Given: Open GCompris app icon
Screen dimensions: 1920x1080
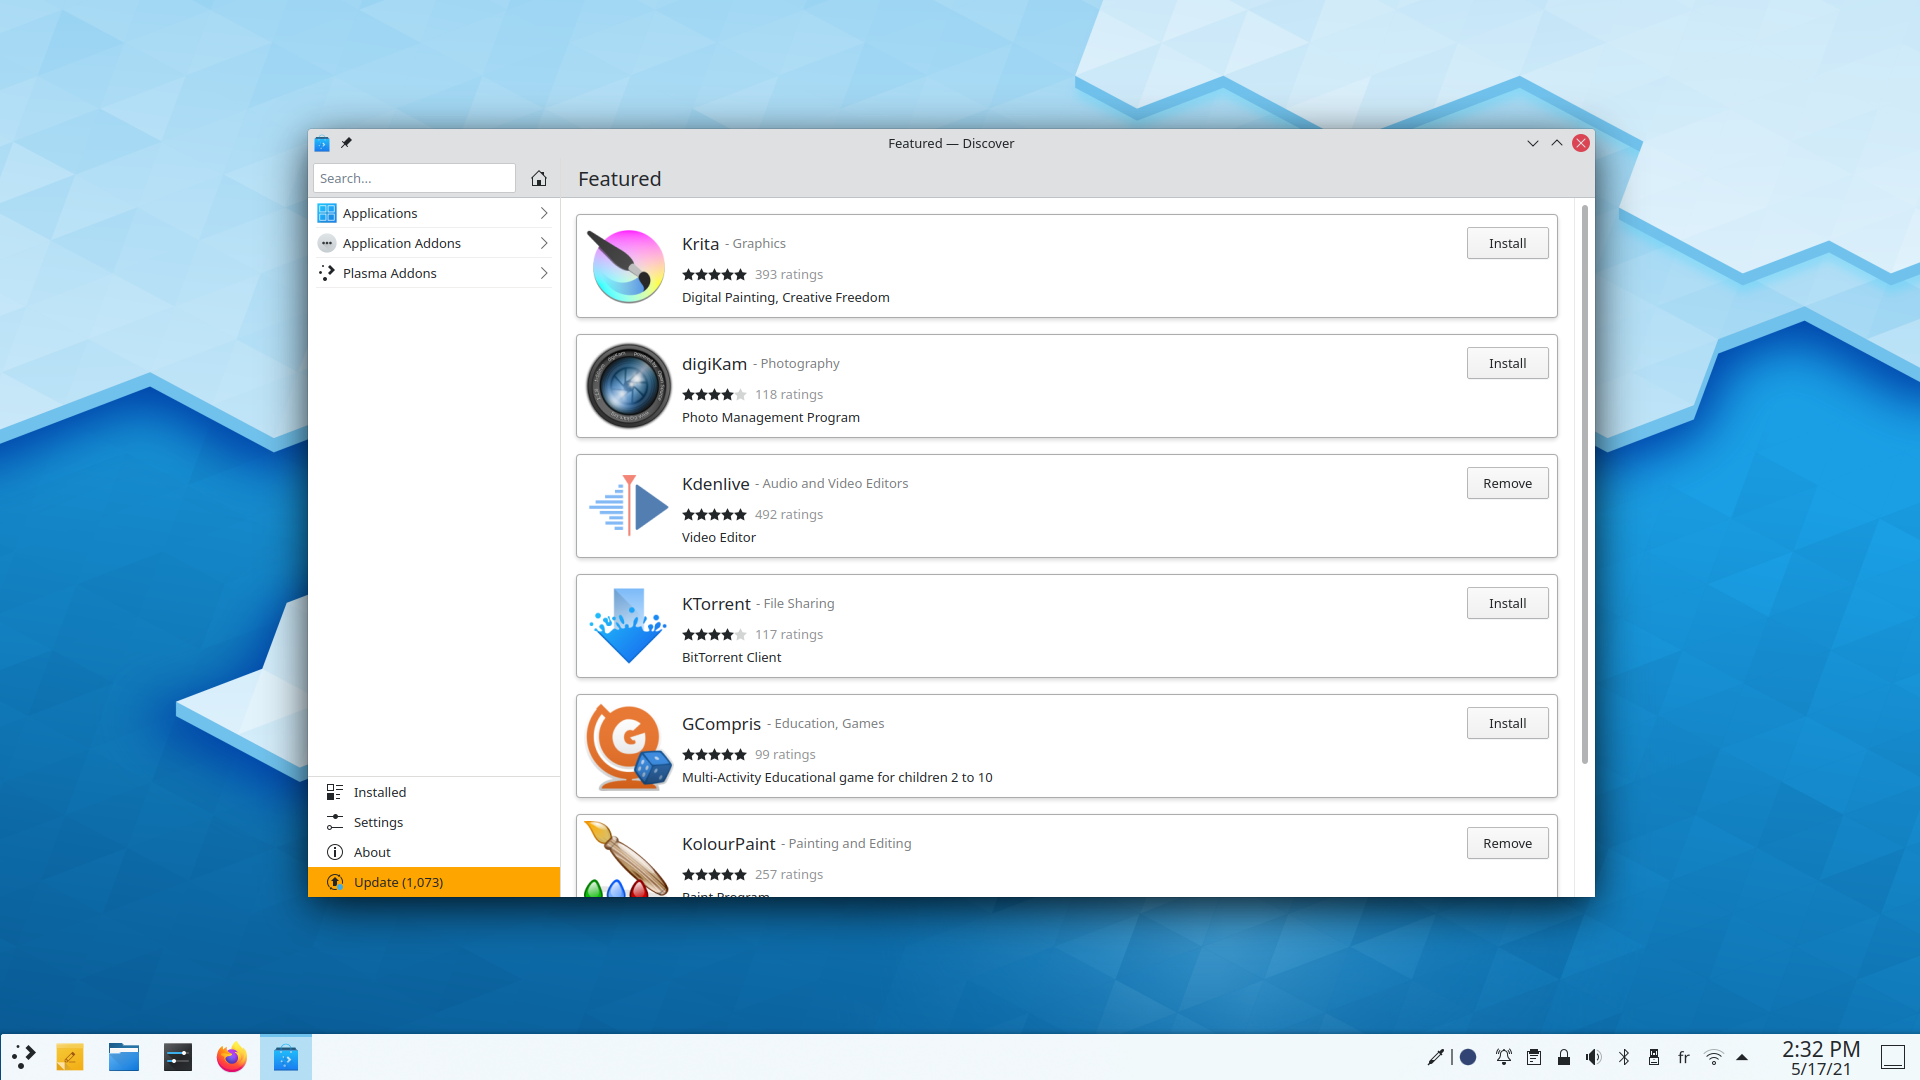Looking at the screenshot, I should coord(628,746).
